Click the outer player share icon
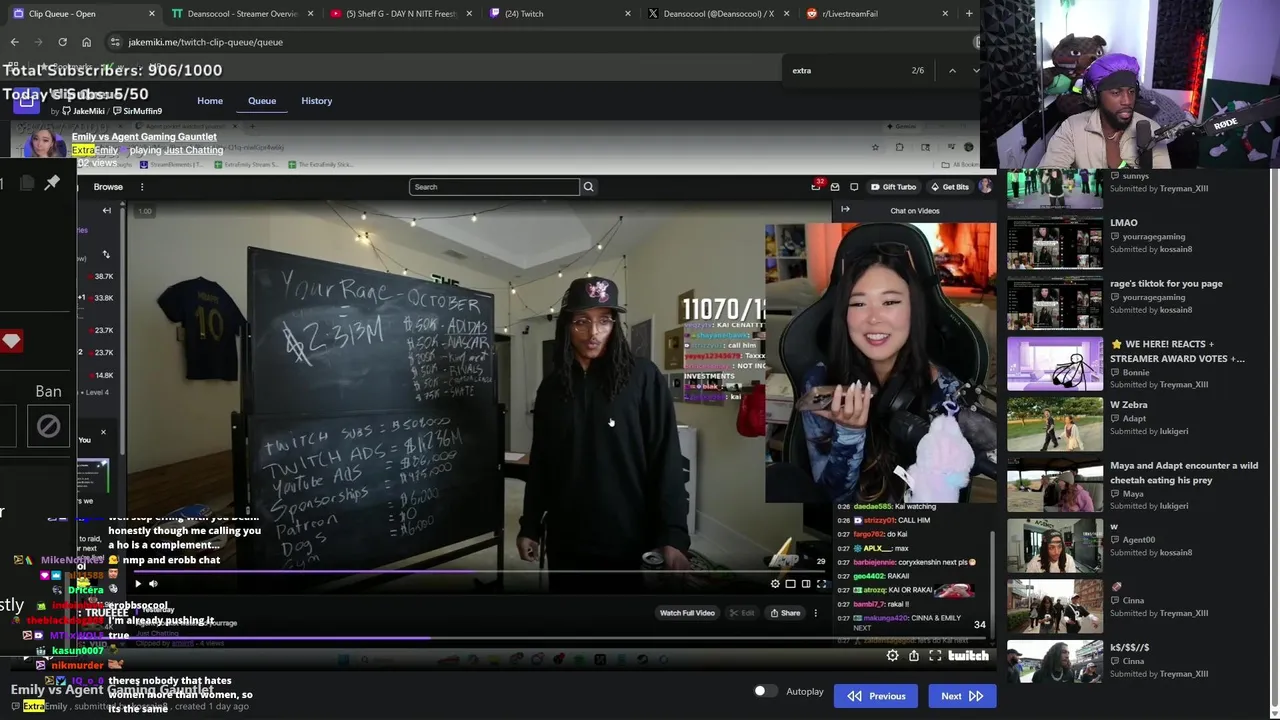1280x720 pixels. (914, 656)
